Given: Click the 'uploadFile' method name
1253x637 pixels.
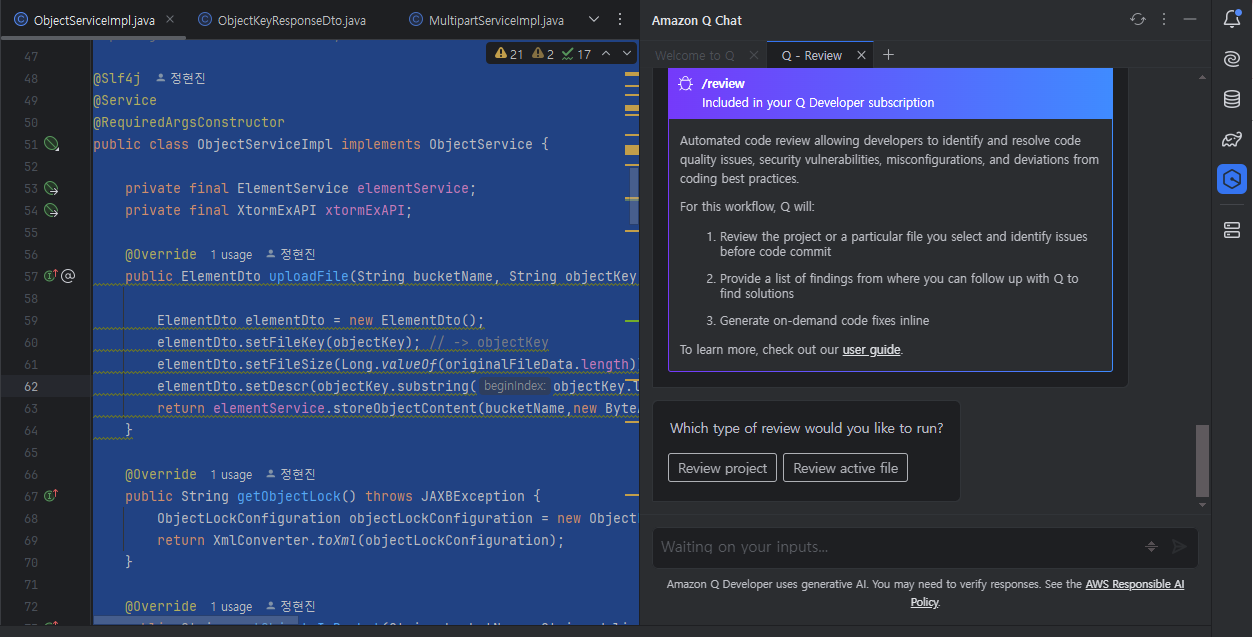Looking at the screenshot, I should click(x=308, y=276).
